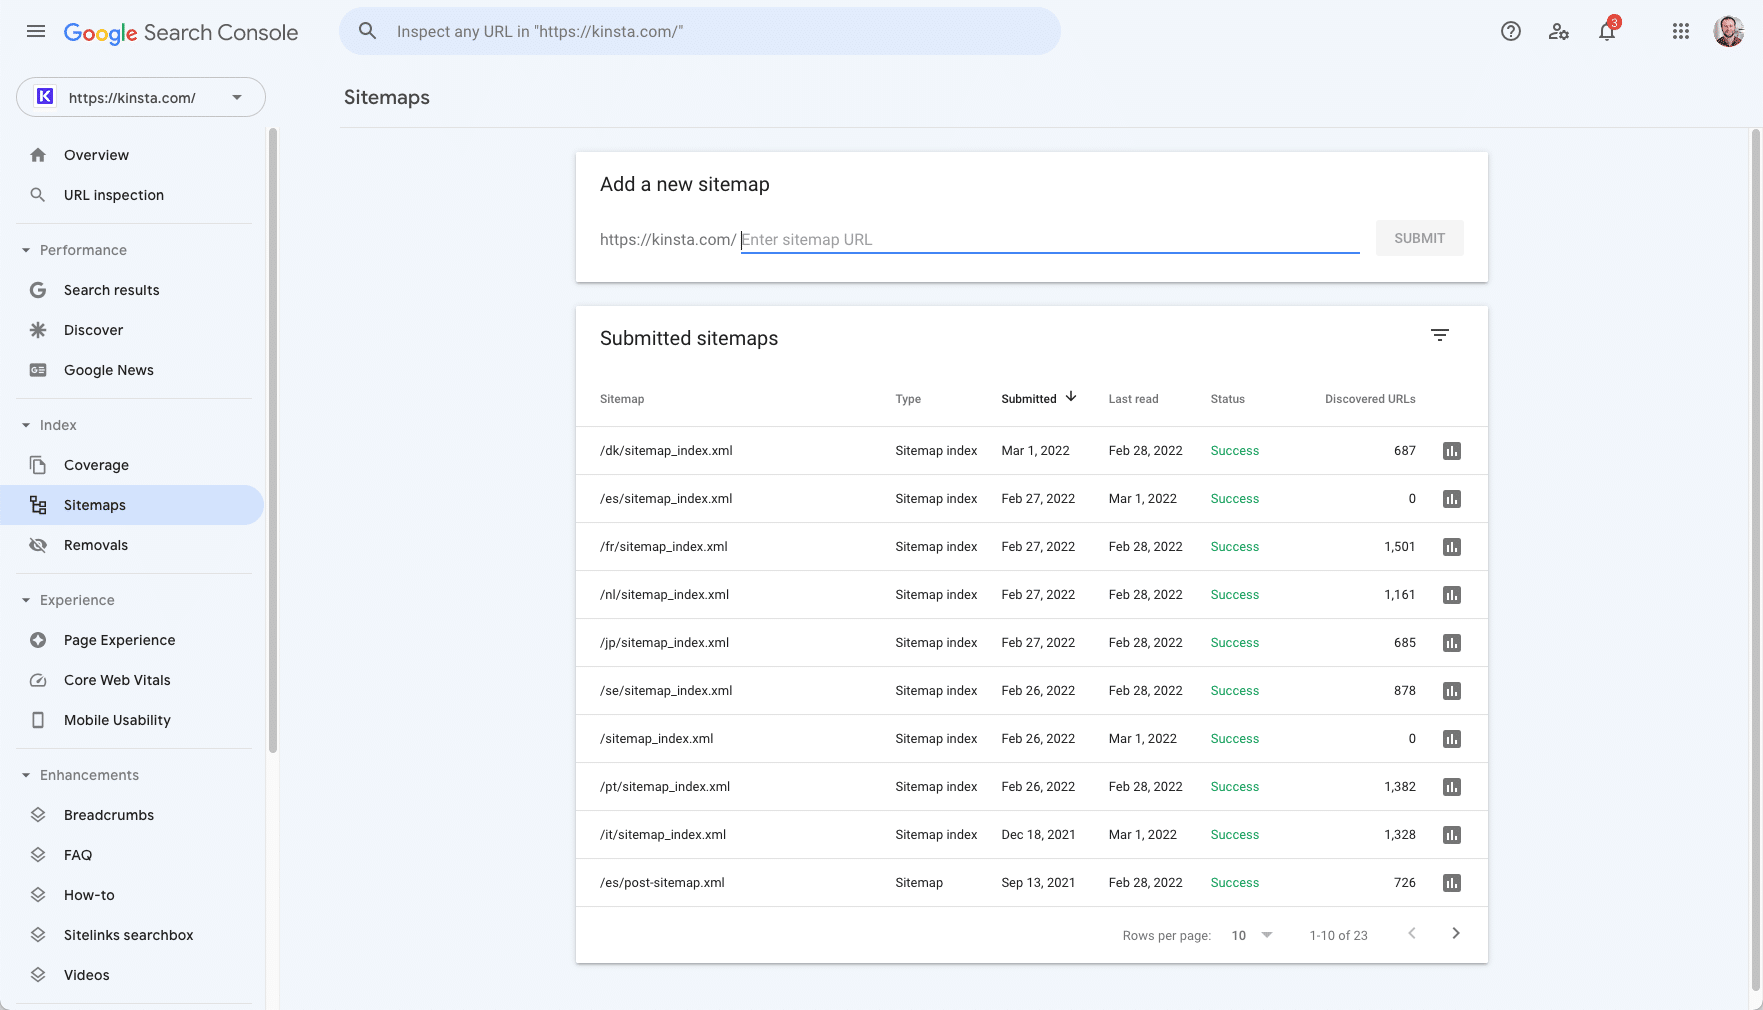Open the notifications bell
1763x1010 pixels.
[x=1606, y=31]
